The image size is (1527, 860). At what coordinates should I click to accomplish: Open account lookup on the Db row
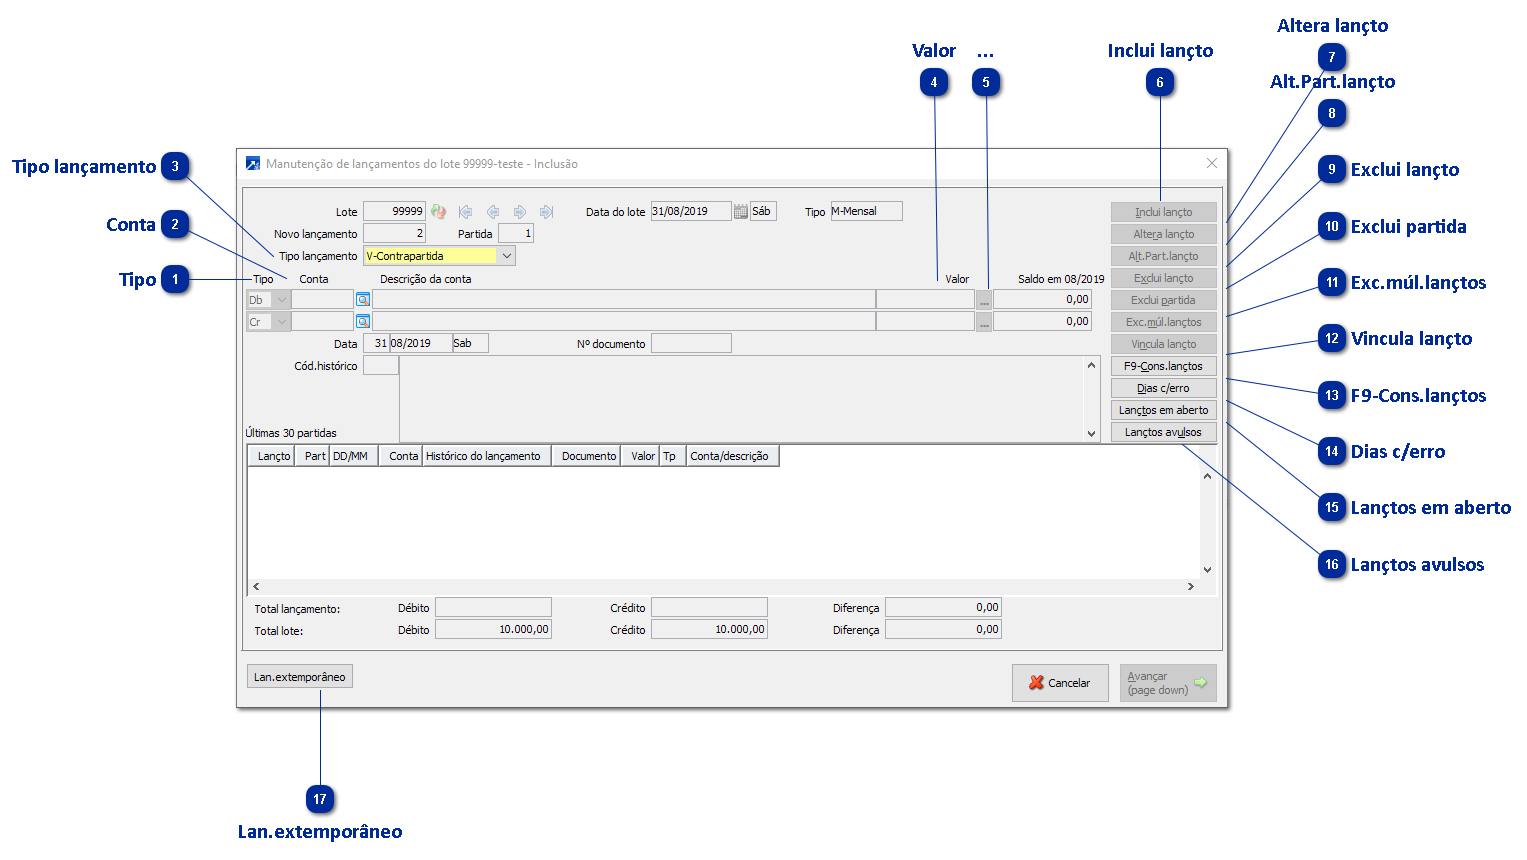point(363,299)
